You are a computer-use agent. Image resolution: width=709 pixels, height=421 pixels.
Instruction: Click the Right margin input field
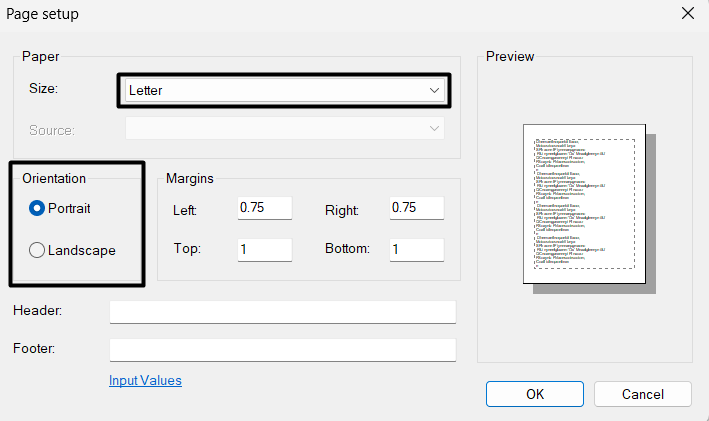coord(417,208)
